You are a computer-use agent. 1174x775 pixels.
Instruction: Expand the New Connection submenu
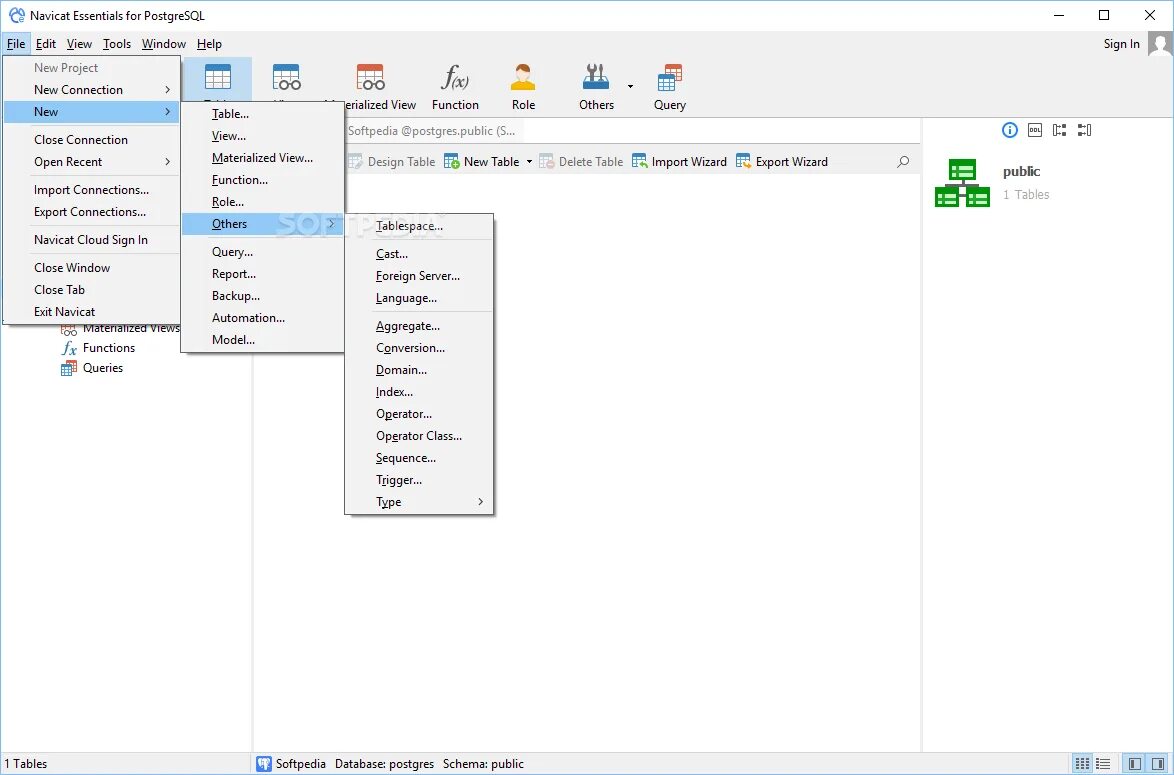click(x=91, y=90)
